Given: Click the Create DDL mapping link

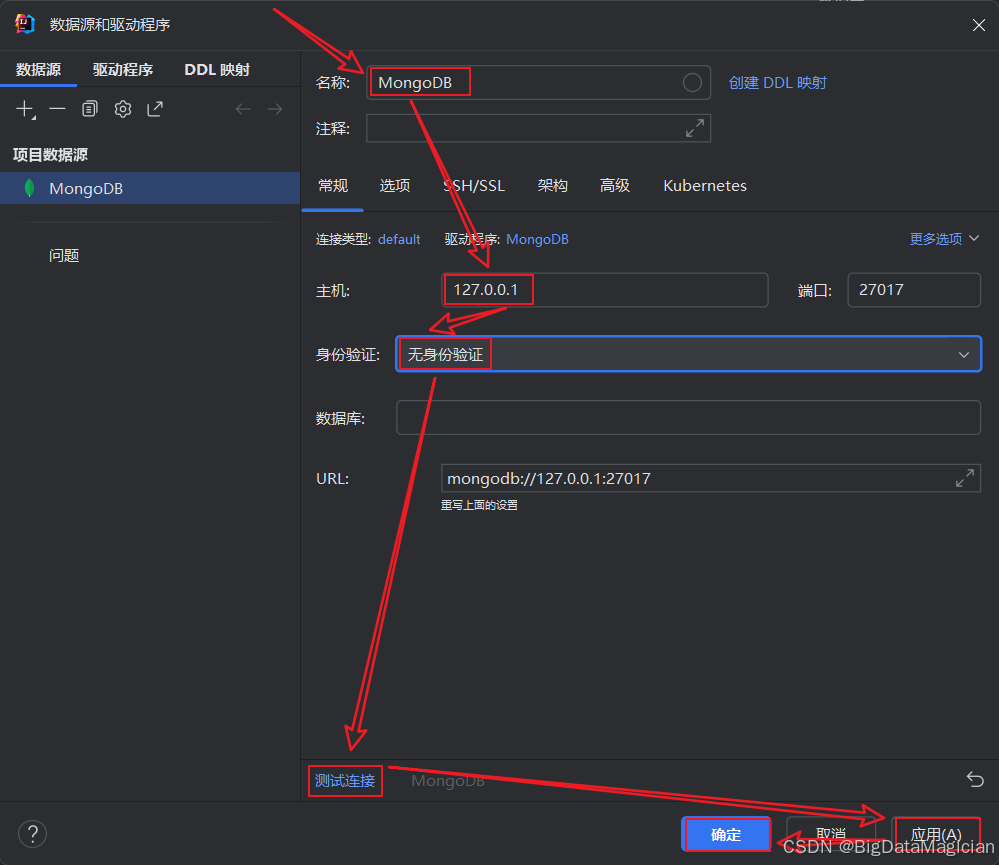Looking at the screenshot, I should point(777,83).
